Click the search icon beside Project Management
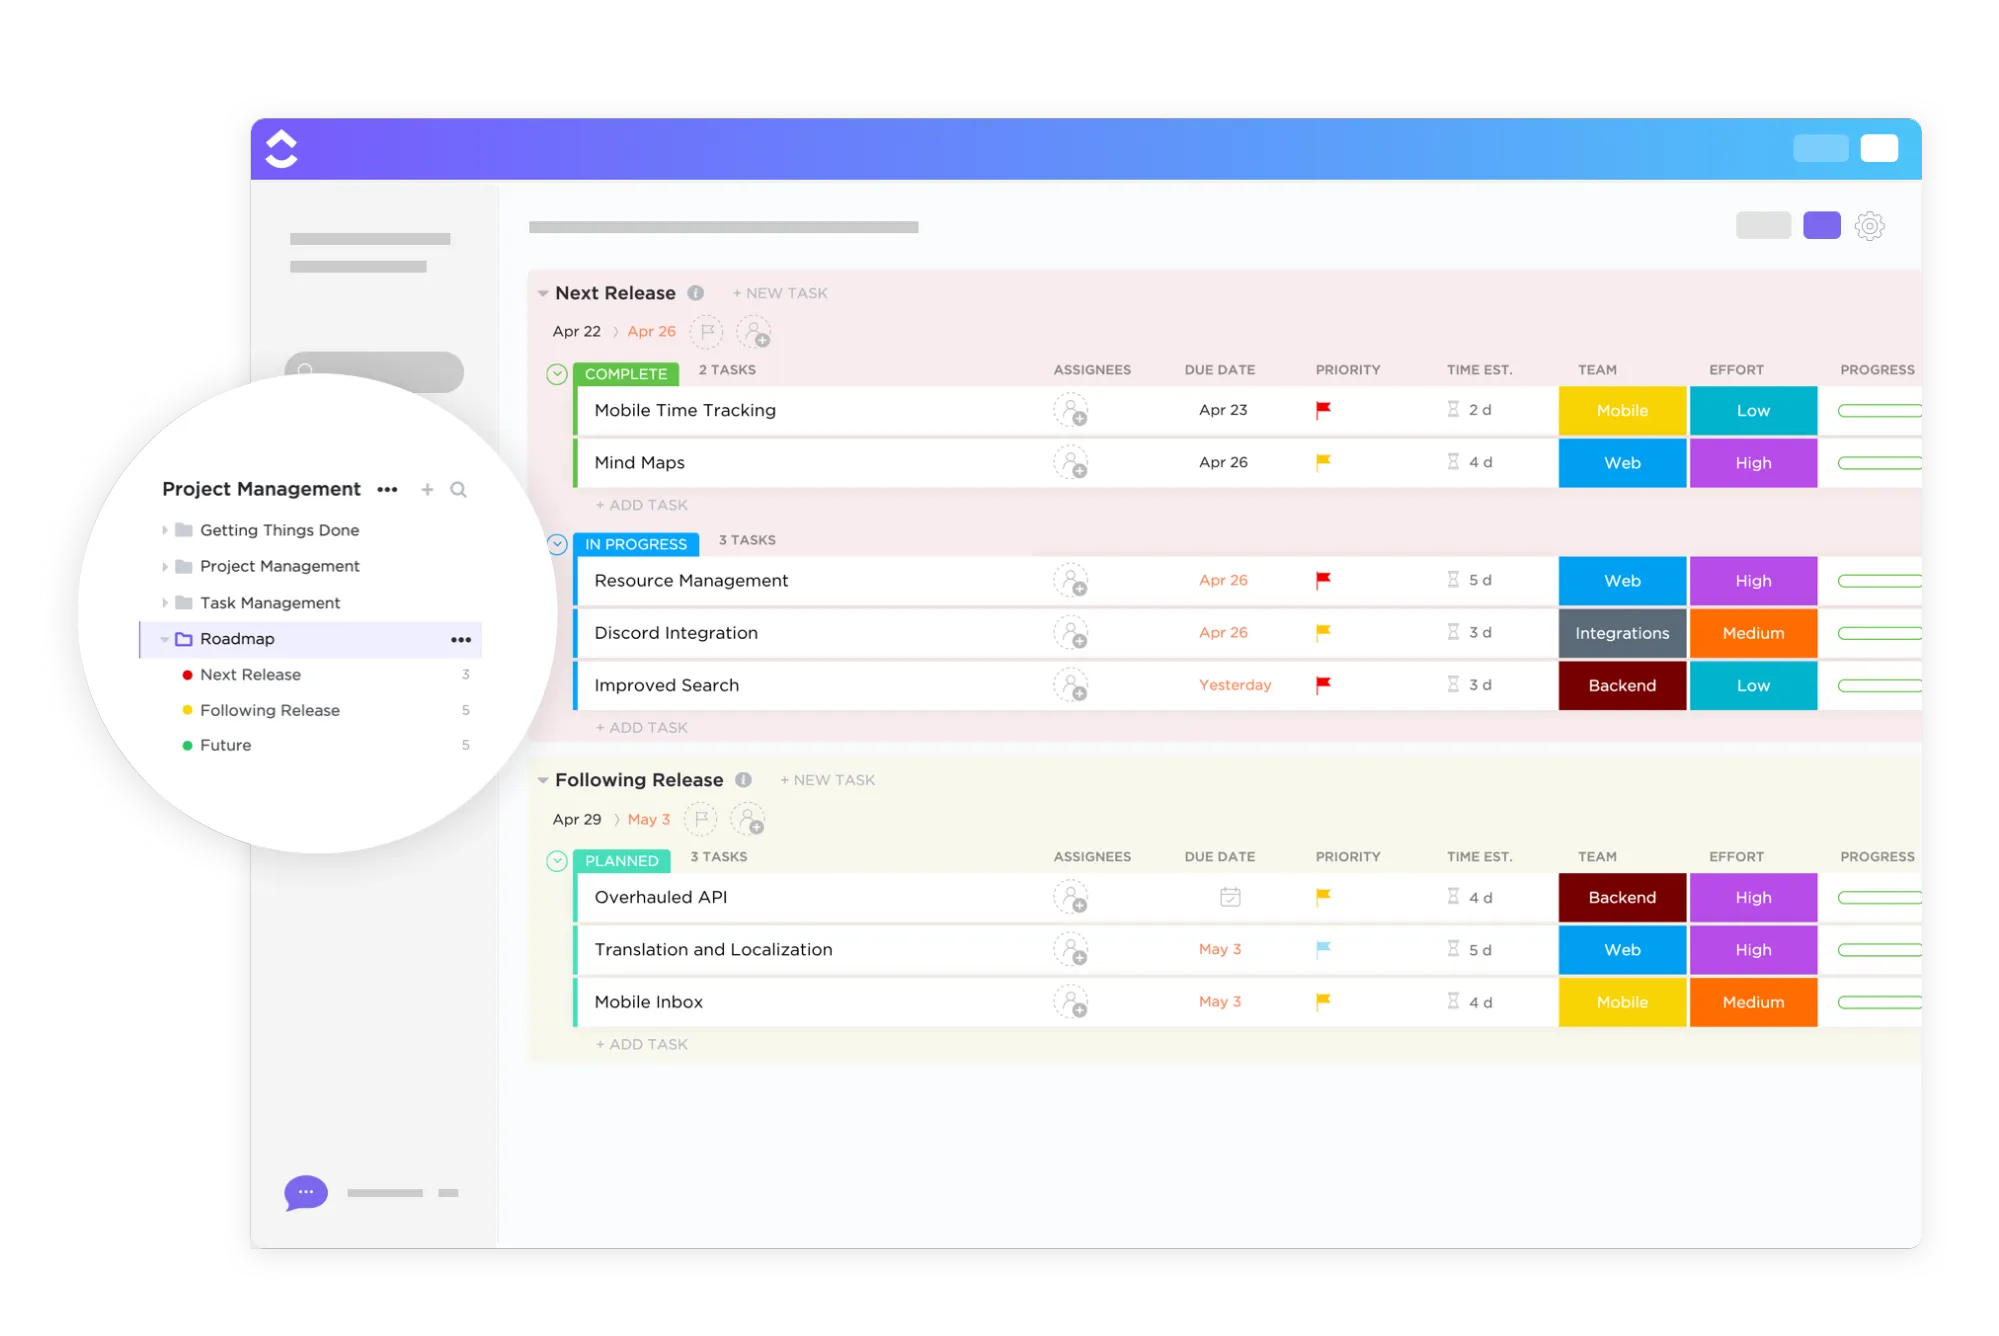The image size is (1999, 1336). coord(458,489)
